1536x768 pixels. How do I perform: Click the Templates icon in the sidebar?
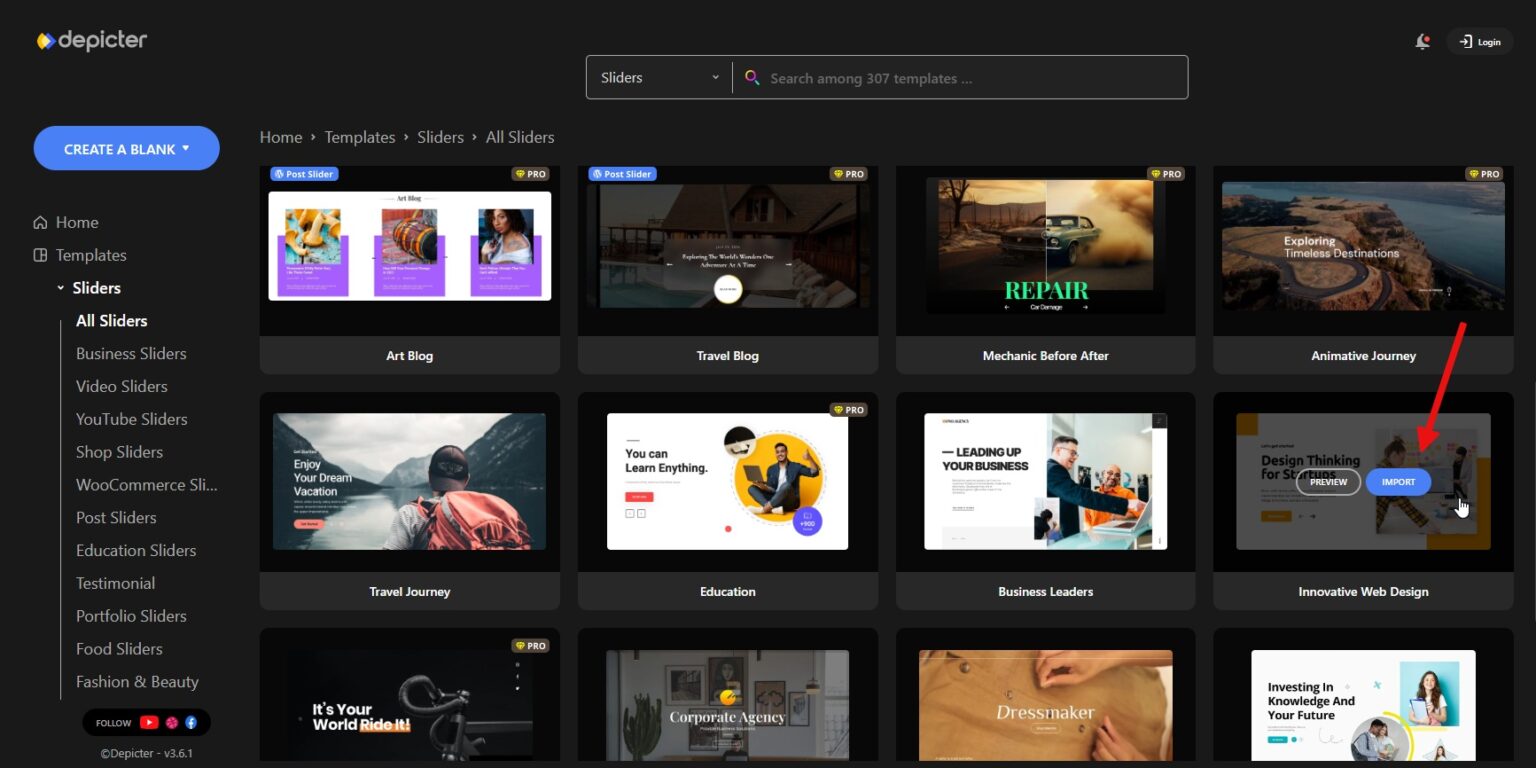40,255
